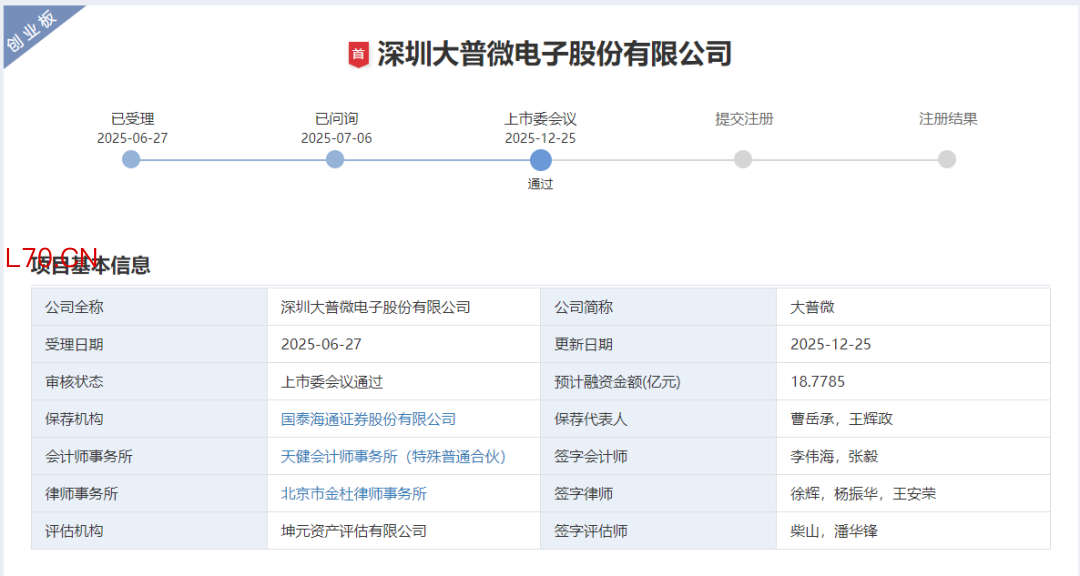Select the 提交注册 timeline node dot
1080x576 pixels.
pos(743,160)
